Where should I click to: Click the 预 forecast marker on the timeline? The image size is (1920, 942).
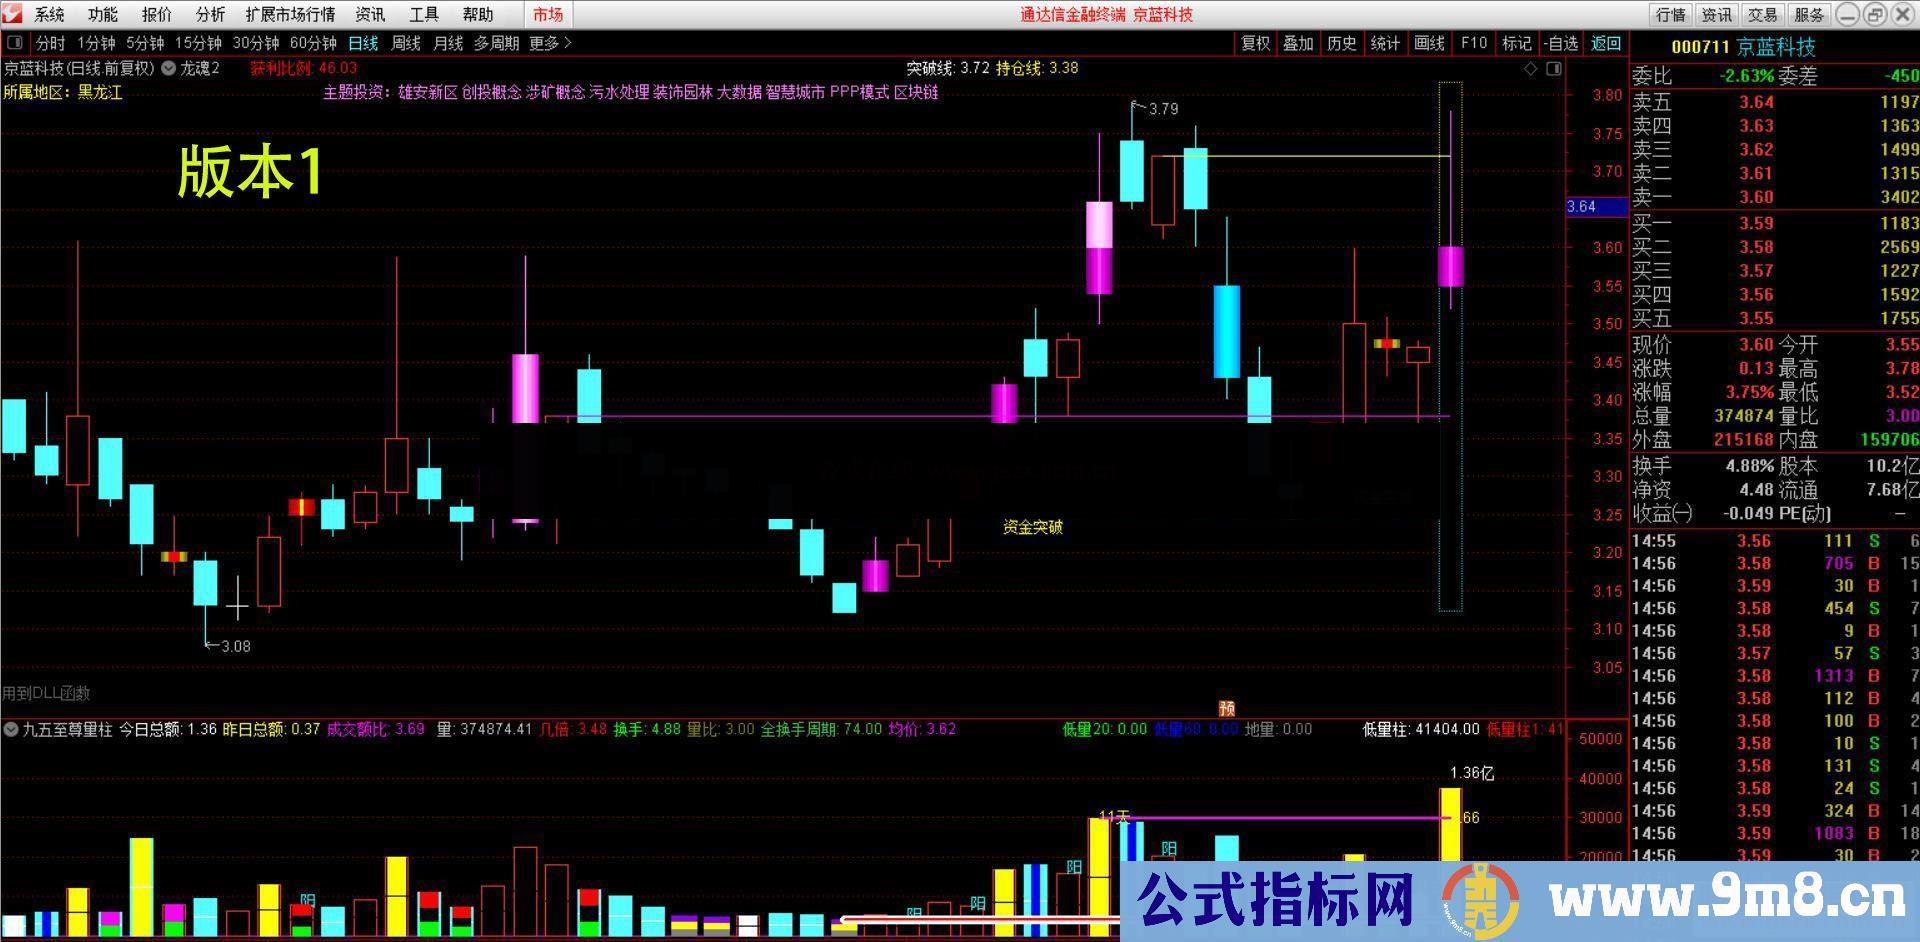[1227, 708]
